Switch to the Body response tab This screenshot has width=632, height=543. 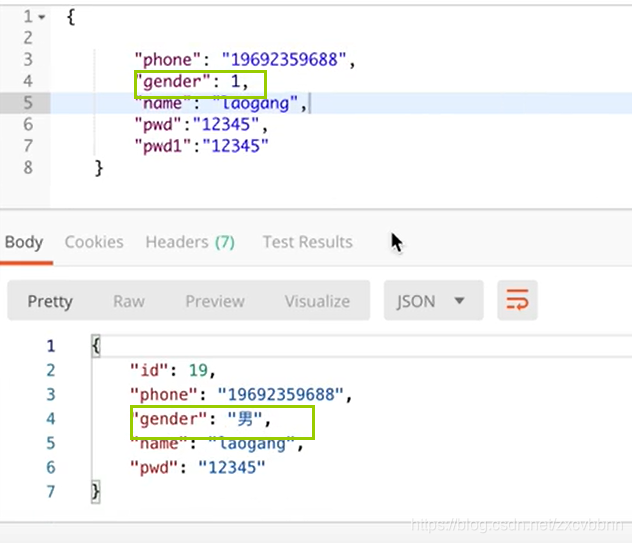(x=24, y=242)
